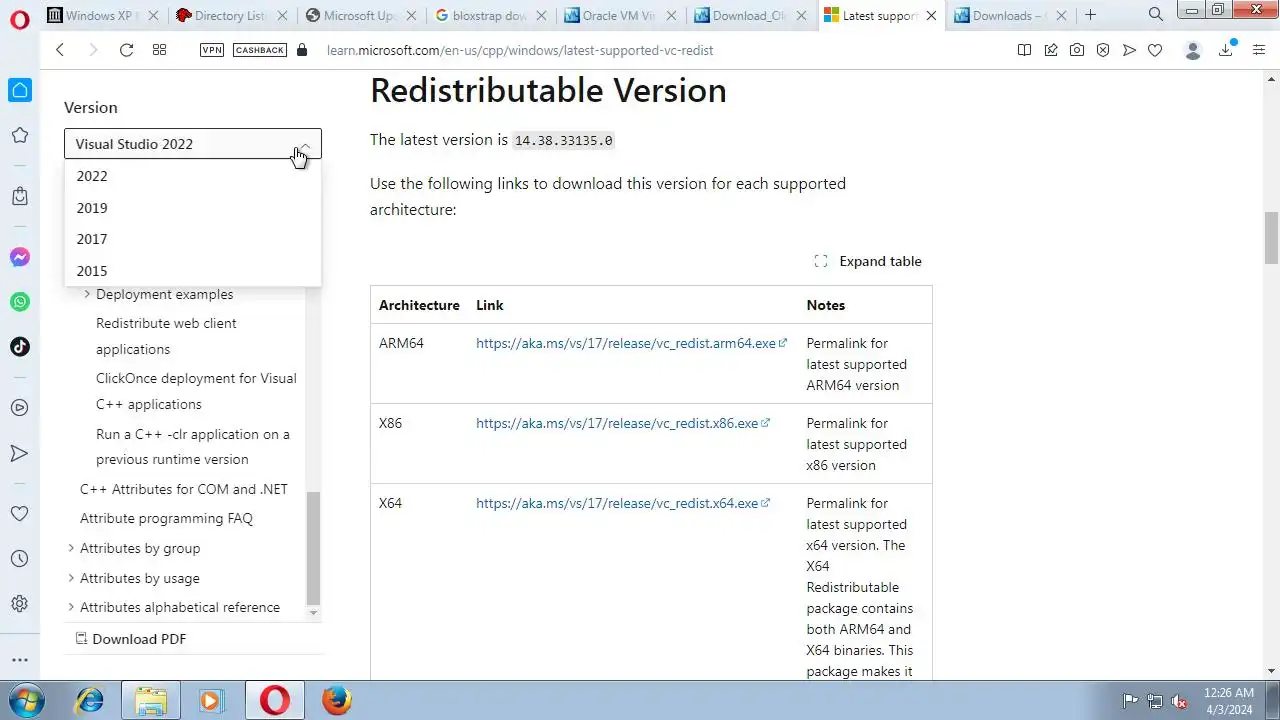Image resolution: width=1280 pixels, height=720 pixels.
Task: Click the sidebar navigation scrollbar thumb
Action: [x=313, y=548]
